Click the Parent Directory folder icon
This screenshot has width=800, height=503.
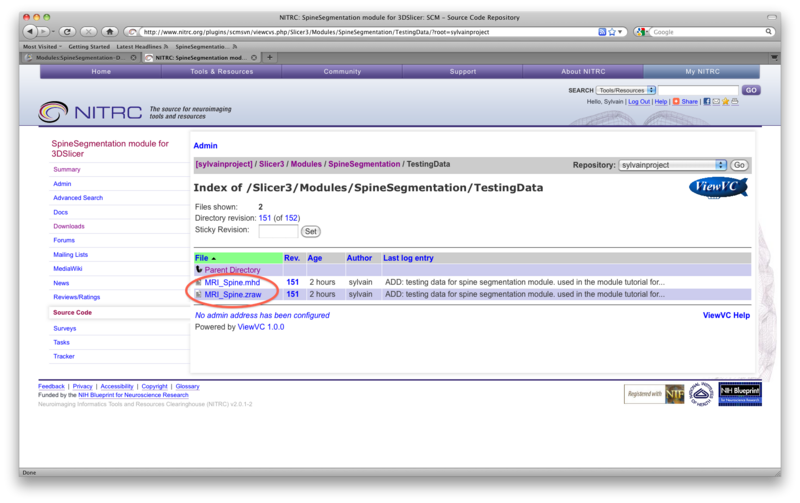click(198, 269)
